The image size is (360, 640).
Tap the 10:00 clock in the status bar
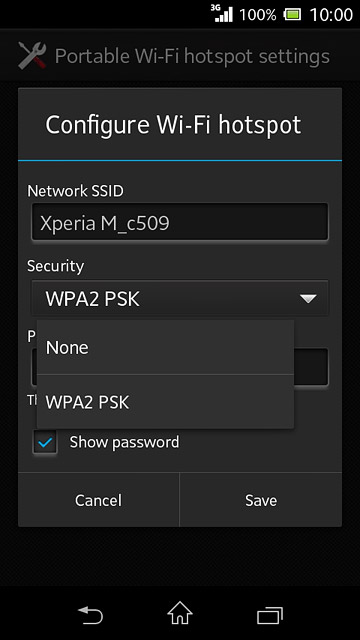[331, 15]
